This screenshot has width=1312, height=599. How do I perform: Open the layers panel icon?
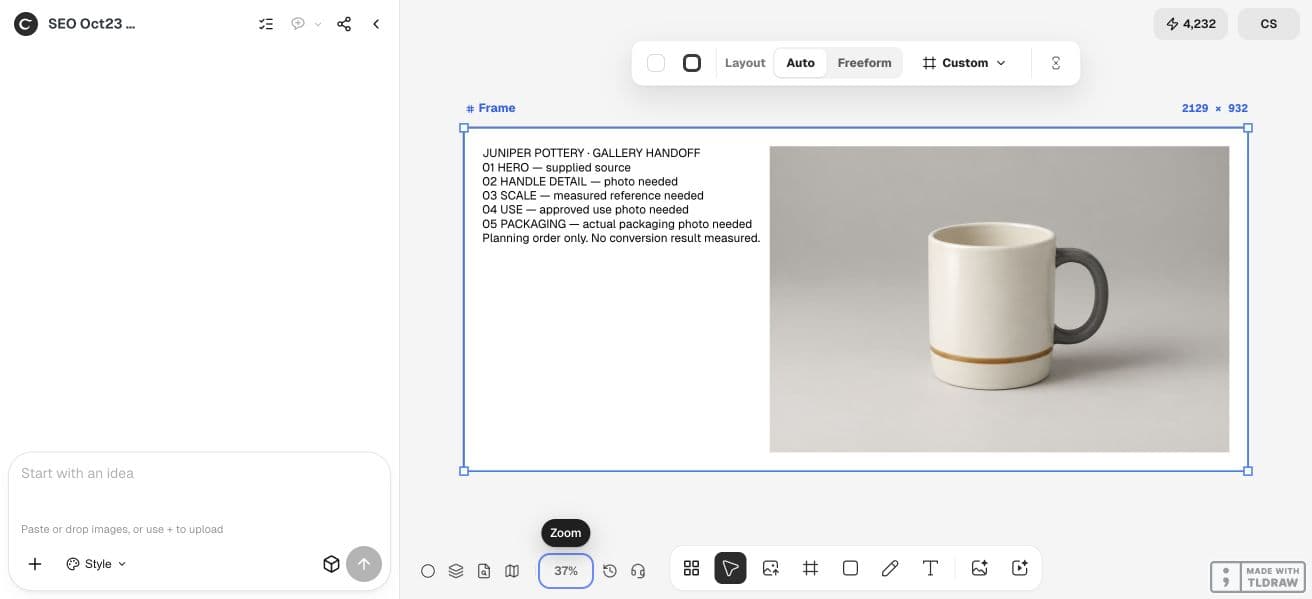456,571
